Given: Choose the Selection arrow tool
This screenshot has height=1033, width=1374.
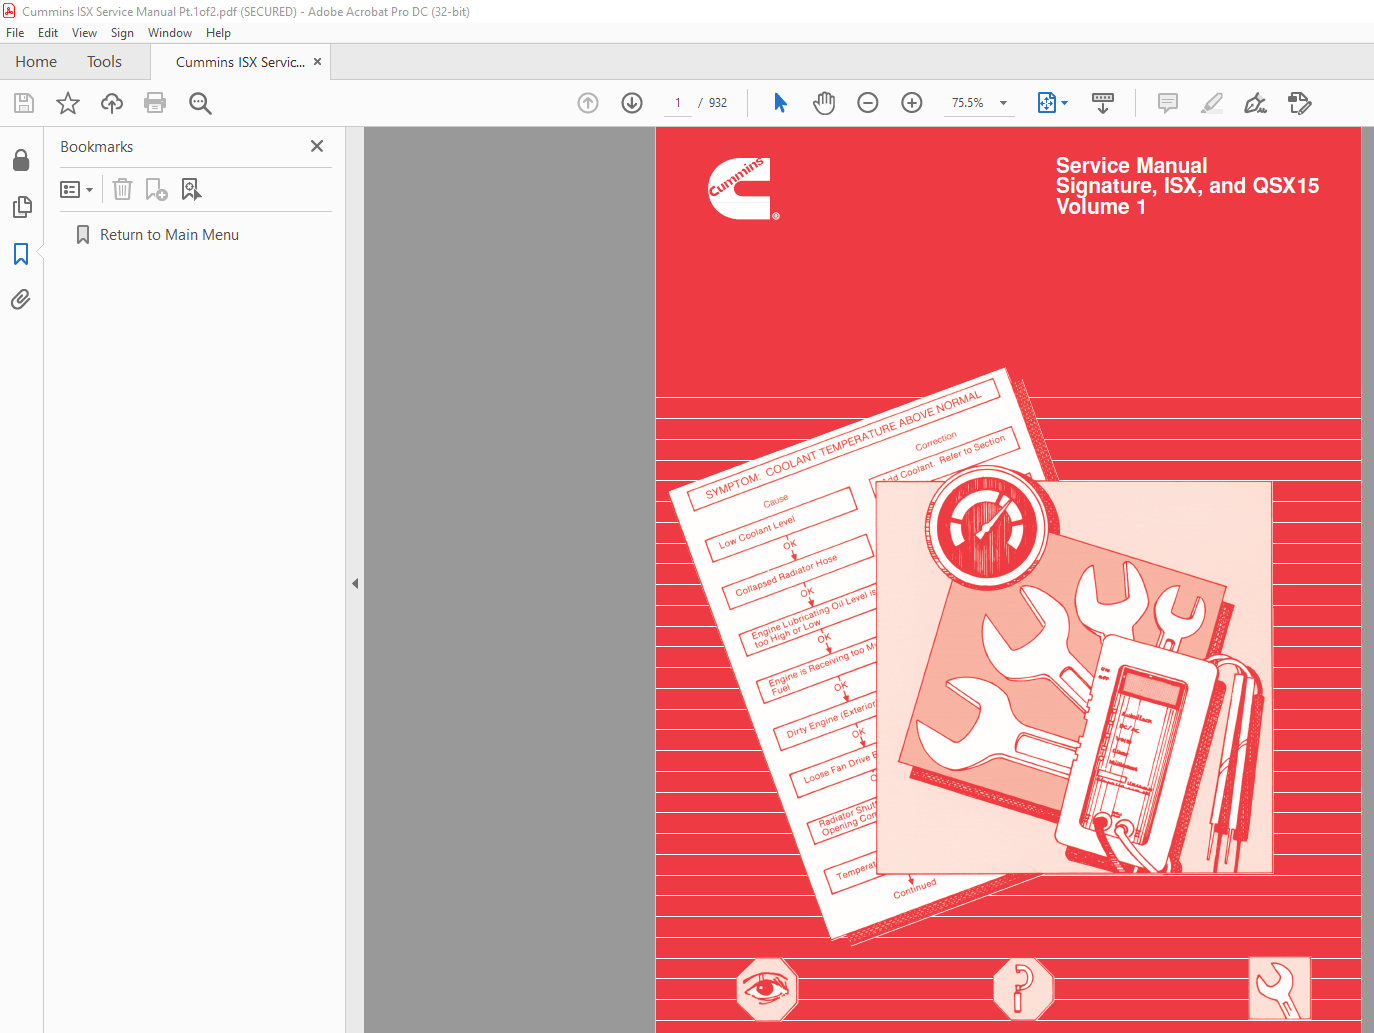Looking at the screenshot, I should click(x=780, y=103).
